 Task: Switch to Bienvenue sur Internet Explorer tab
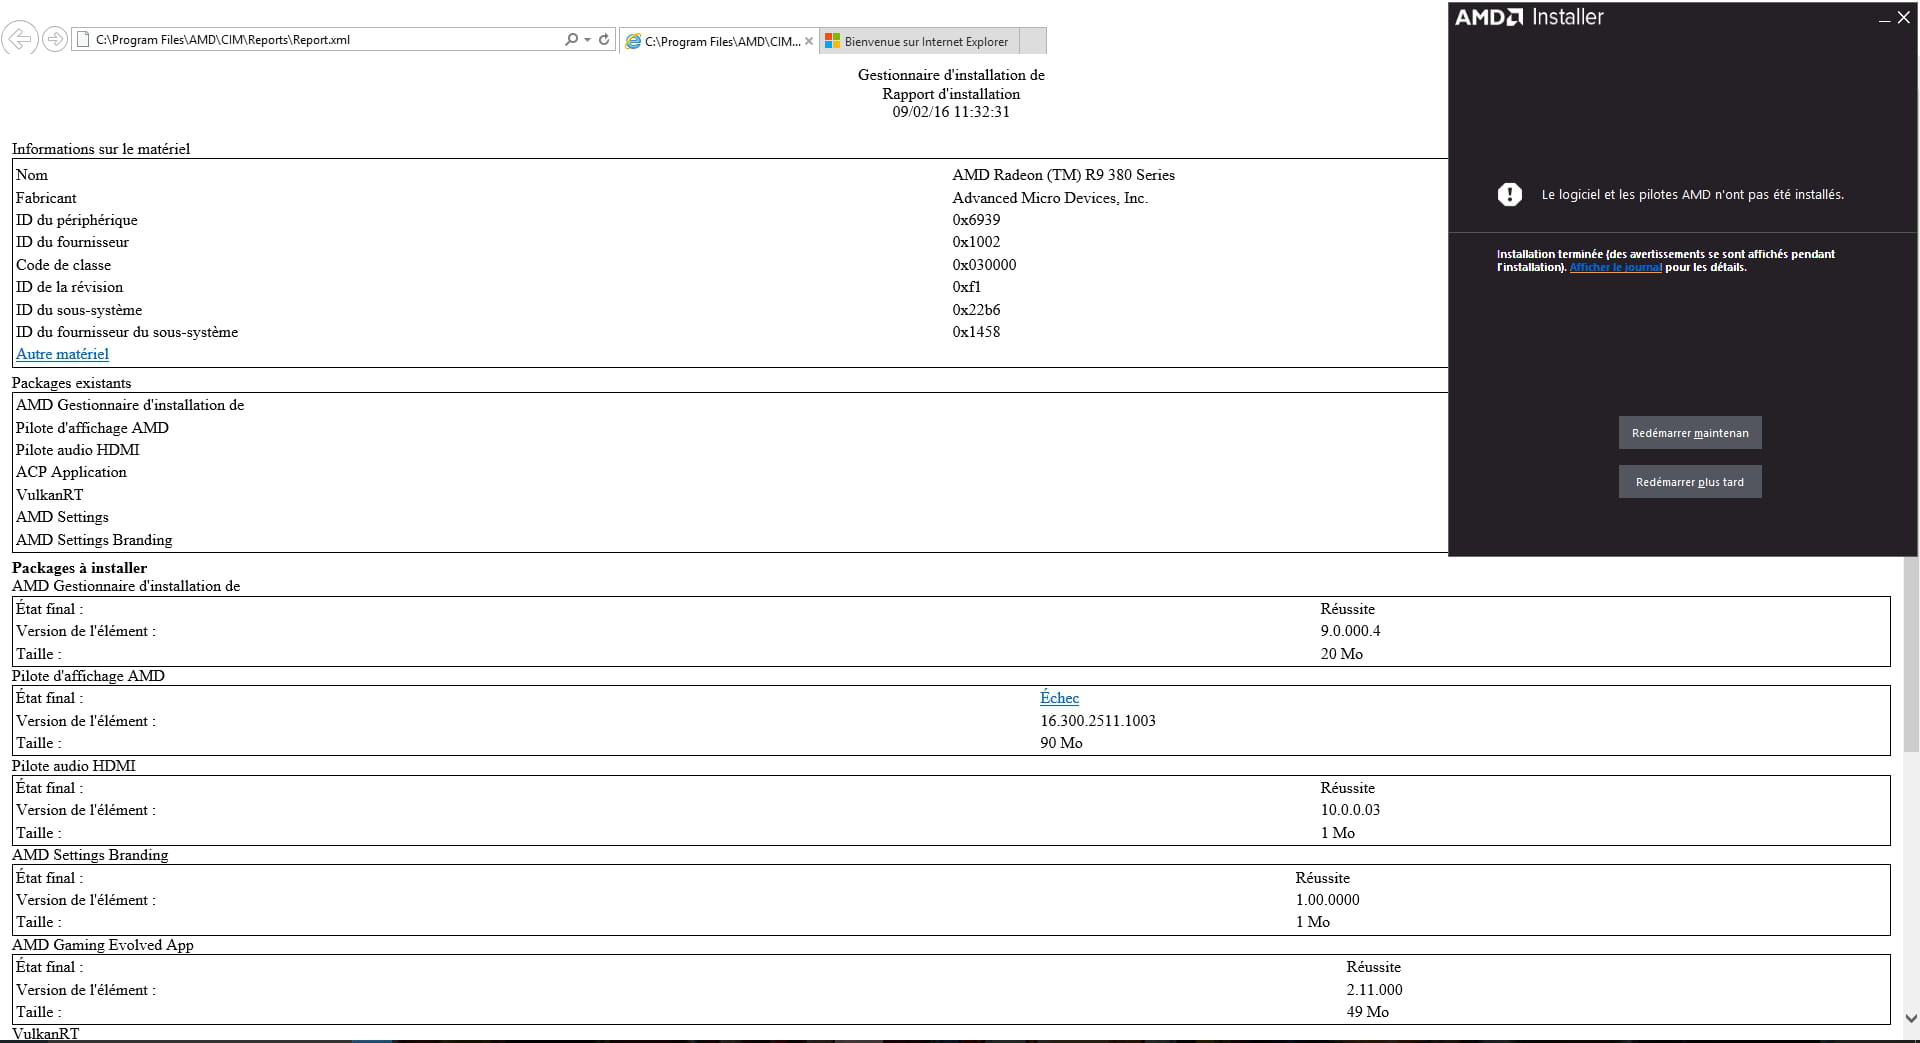[x=917, y=41]
